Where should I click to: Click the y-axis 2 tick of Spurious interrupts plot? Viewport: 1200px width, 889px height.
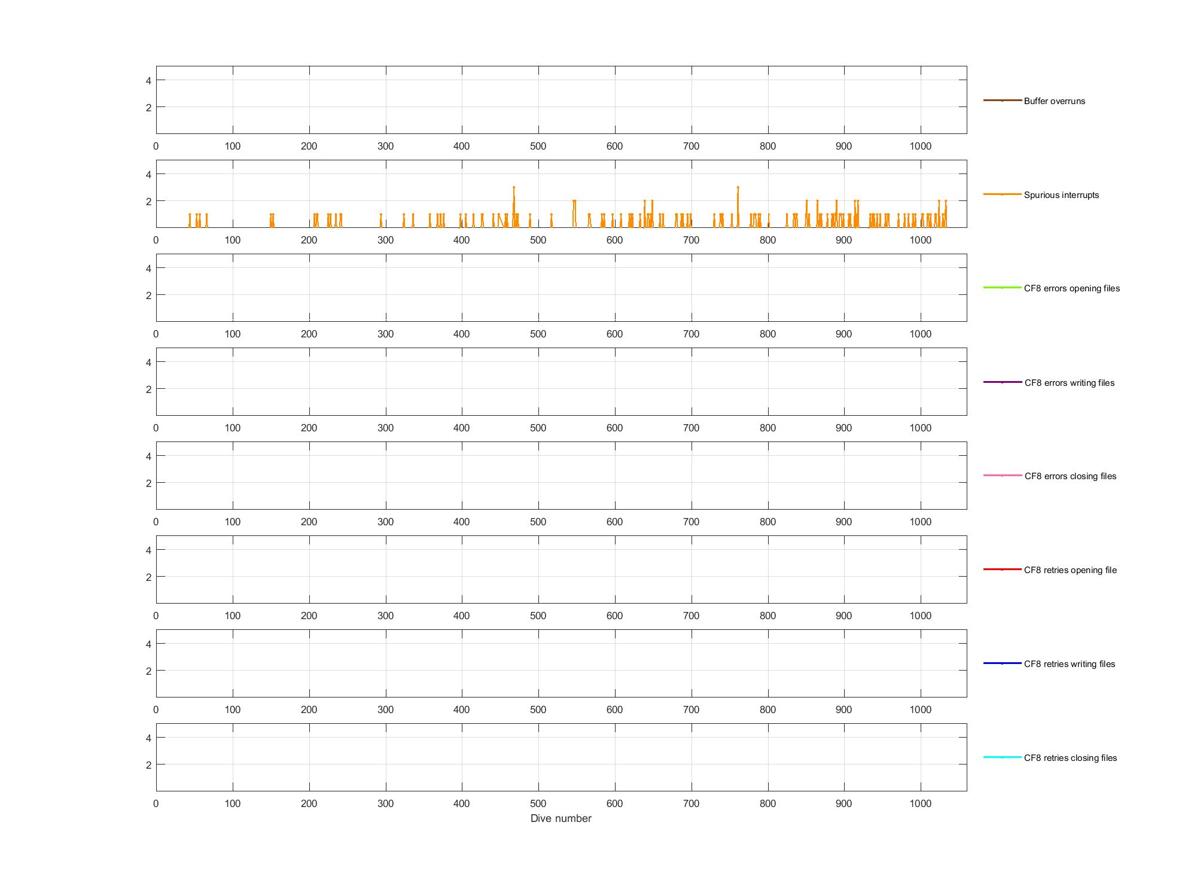148,201
